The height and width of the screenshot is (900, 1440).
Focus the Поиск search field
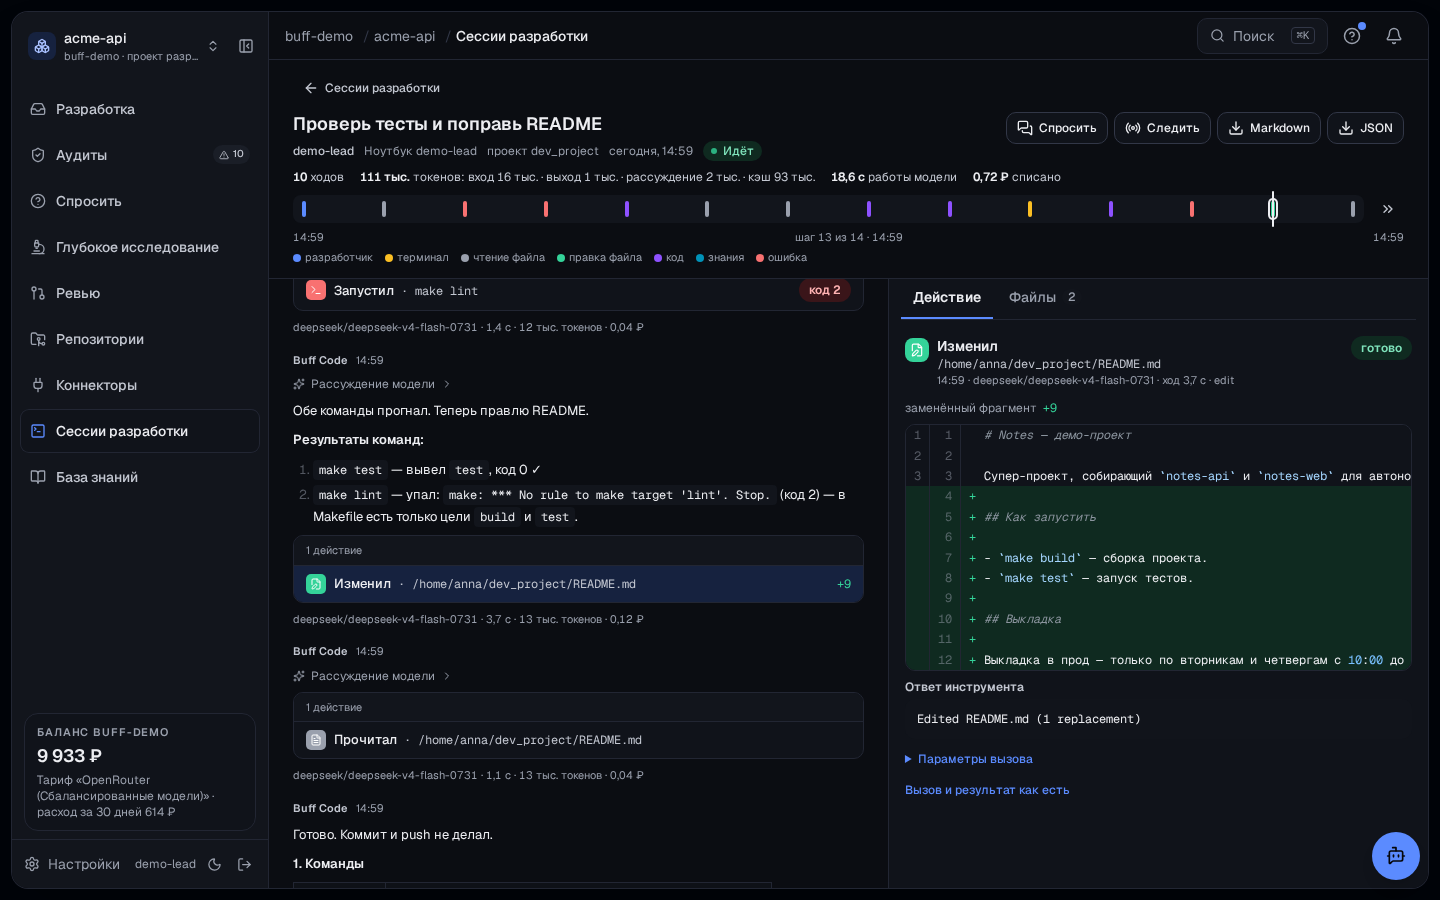tap(1262, 36)
